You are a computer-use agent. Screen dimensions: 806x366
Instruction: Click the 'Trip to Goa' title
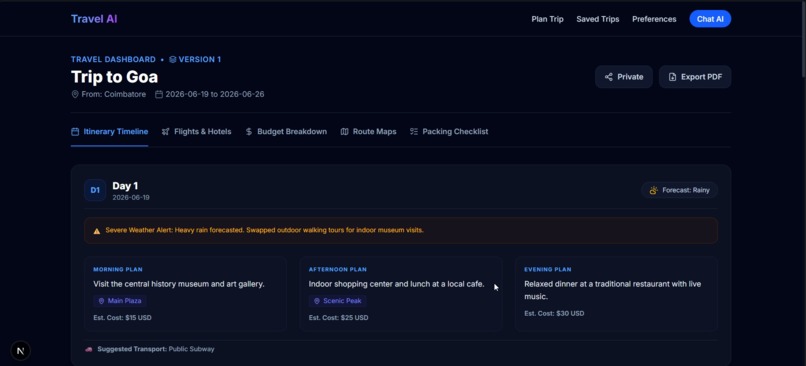114,77
